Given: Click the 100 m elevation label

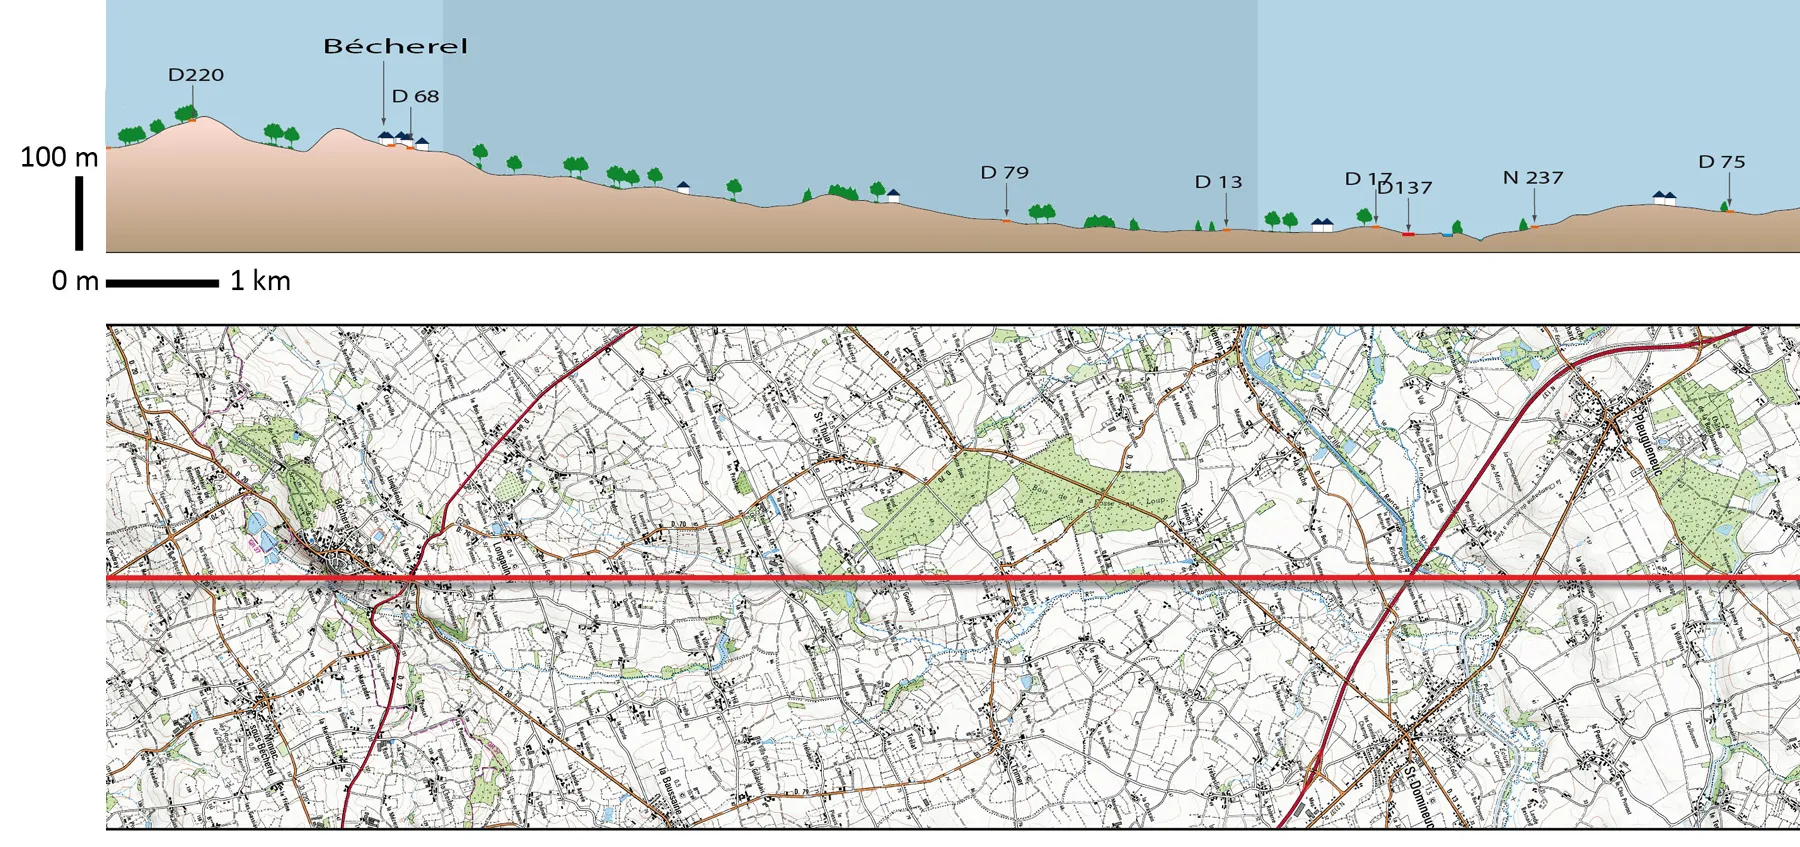Looking at the screenshot, I should tap(60, 157).
